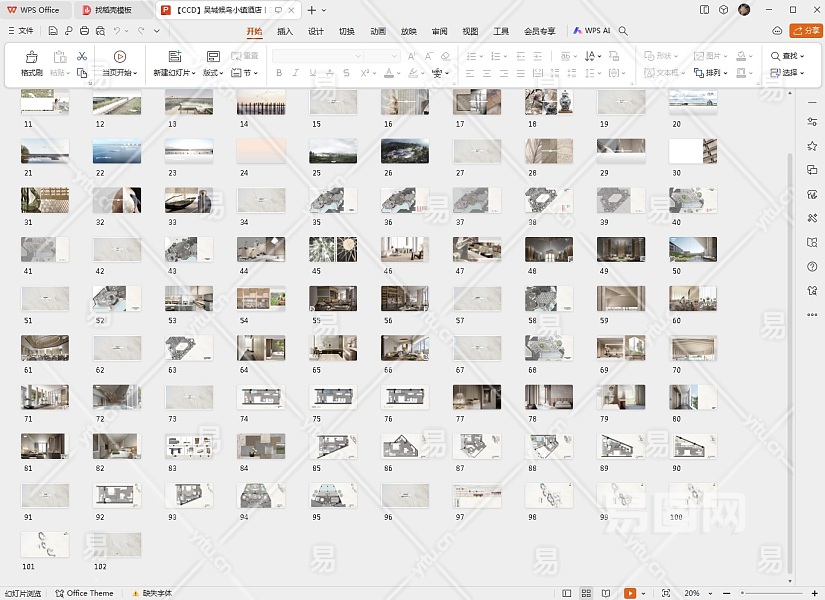Click the orange Share (分享) button

click(x=805, y=31)
